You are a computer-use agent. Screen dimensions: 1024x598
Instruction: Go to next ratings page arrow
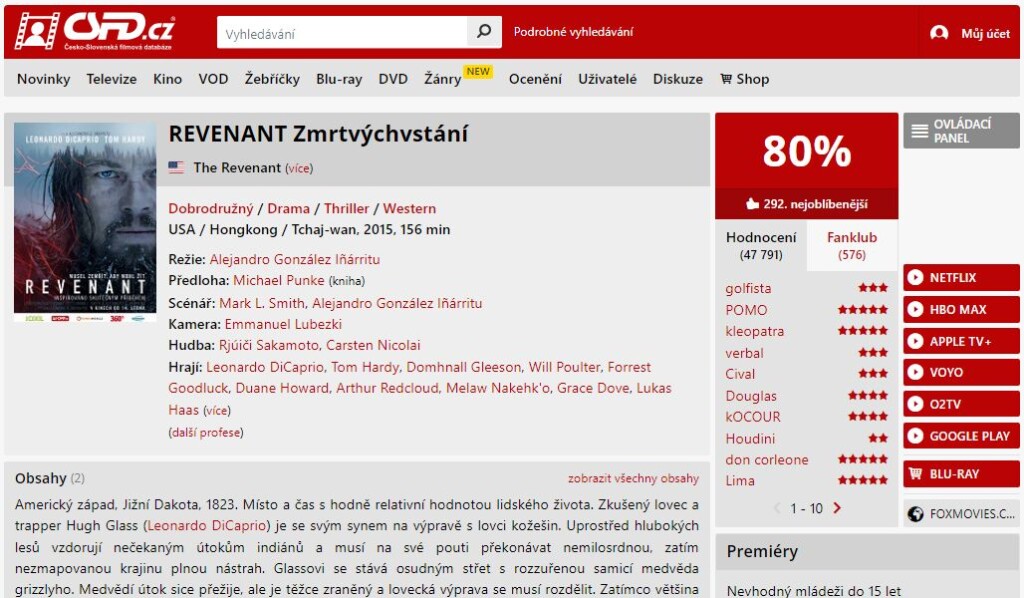click(837, 508)
